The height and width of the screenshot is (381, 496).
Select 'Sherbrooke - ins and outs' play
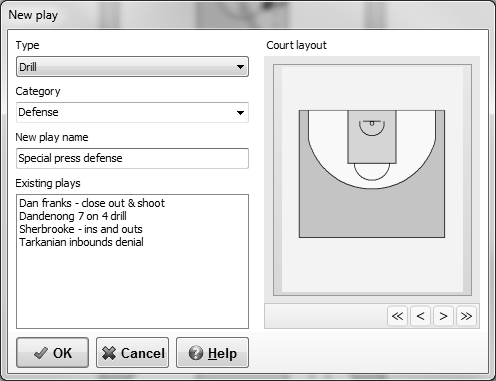81,229
